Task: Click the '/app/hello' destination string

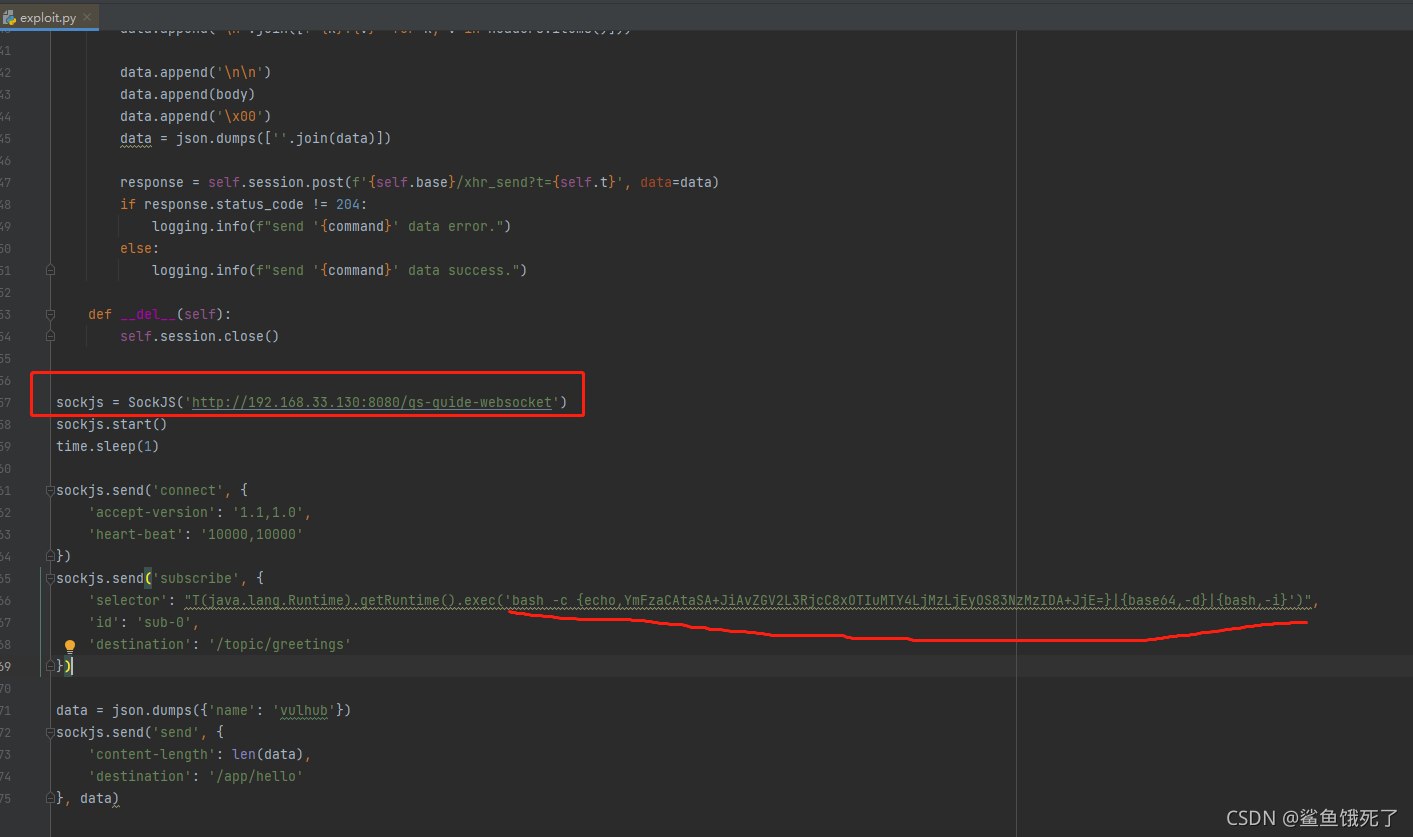Action: (255, 776)
